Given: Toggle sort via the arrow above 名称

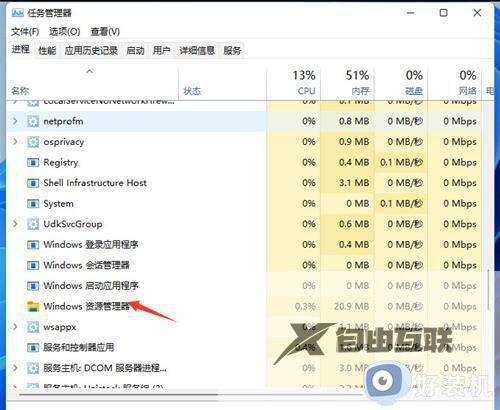Looking at the screenshot, I should 90,71.
